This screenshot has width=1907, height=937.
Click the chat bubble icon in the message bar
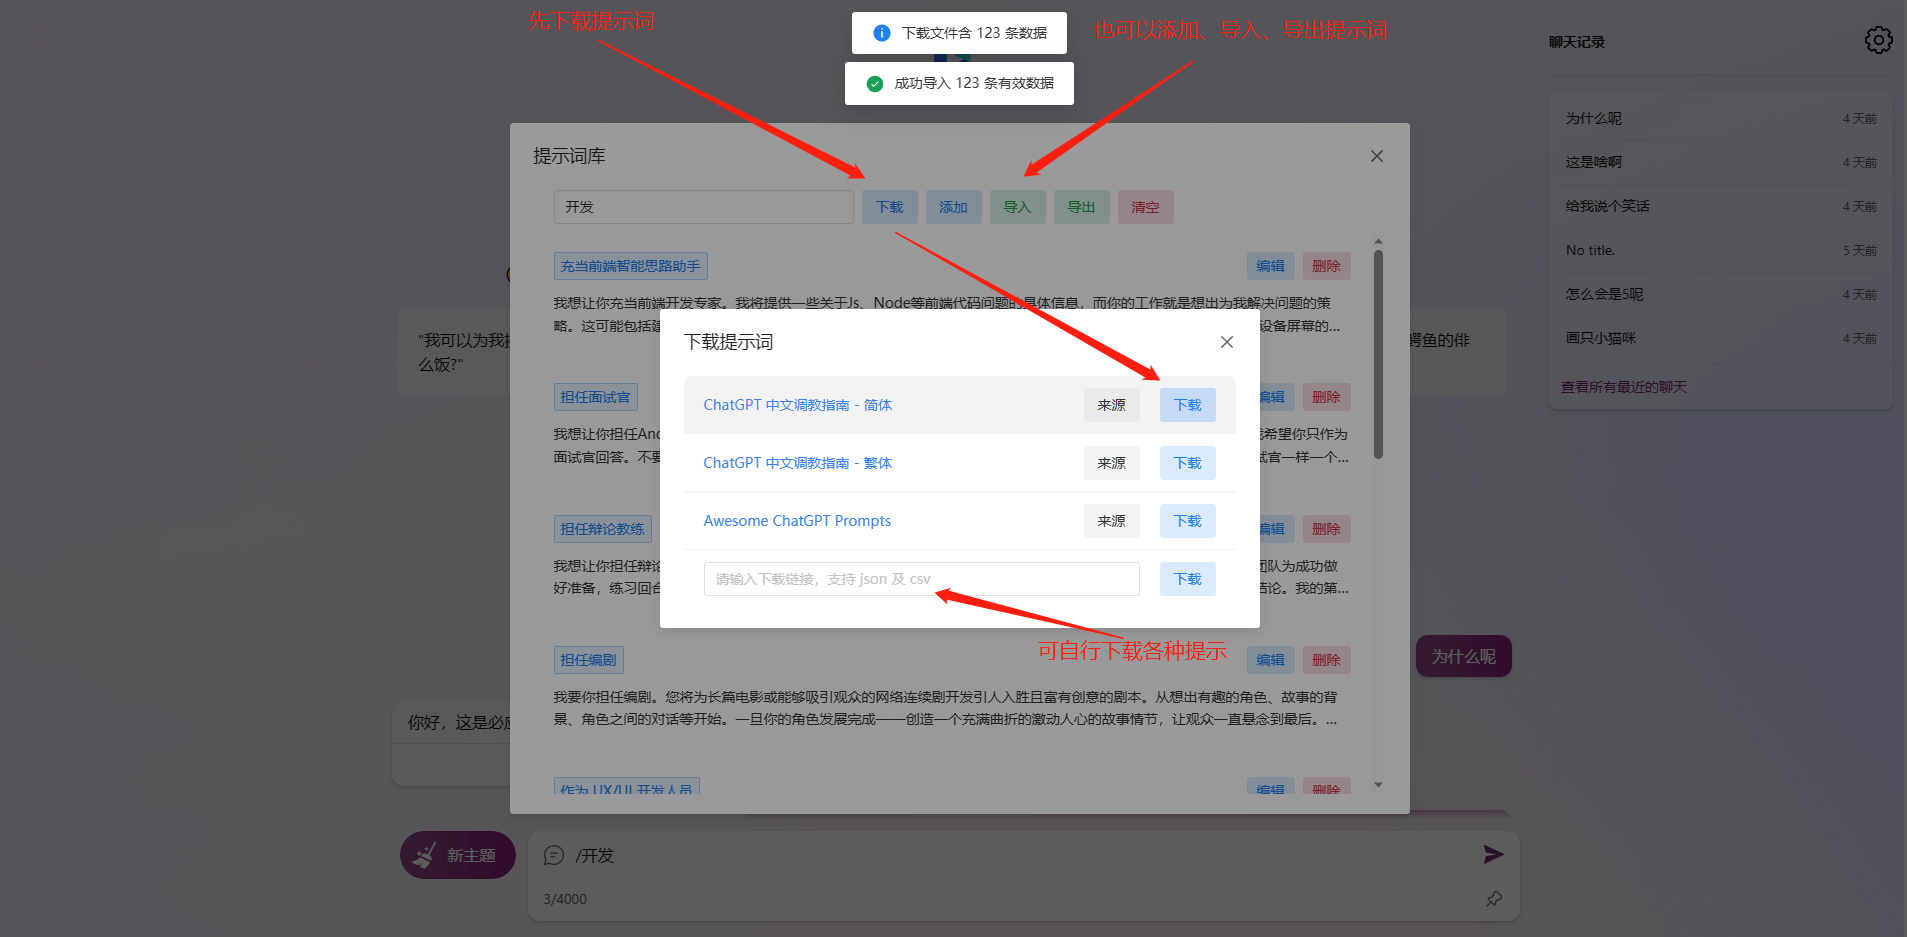click(x=554, y=855)
